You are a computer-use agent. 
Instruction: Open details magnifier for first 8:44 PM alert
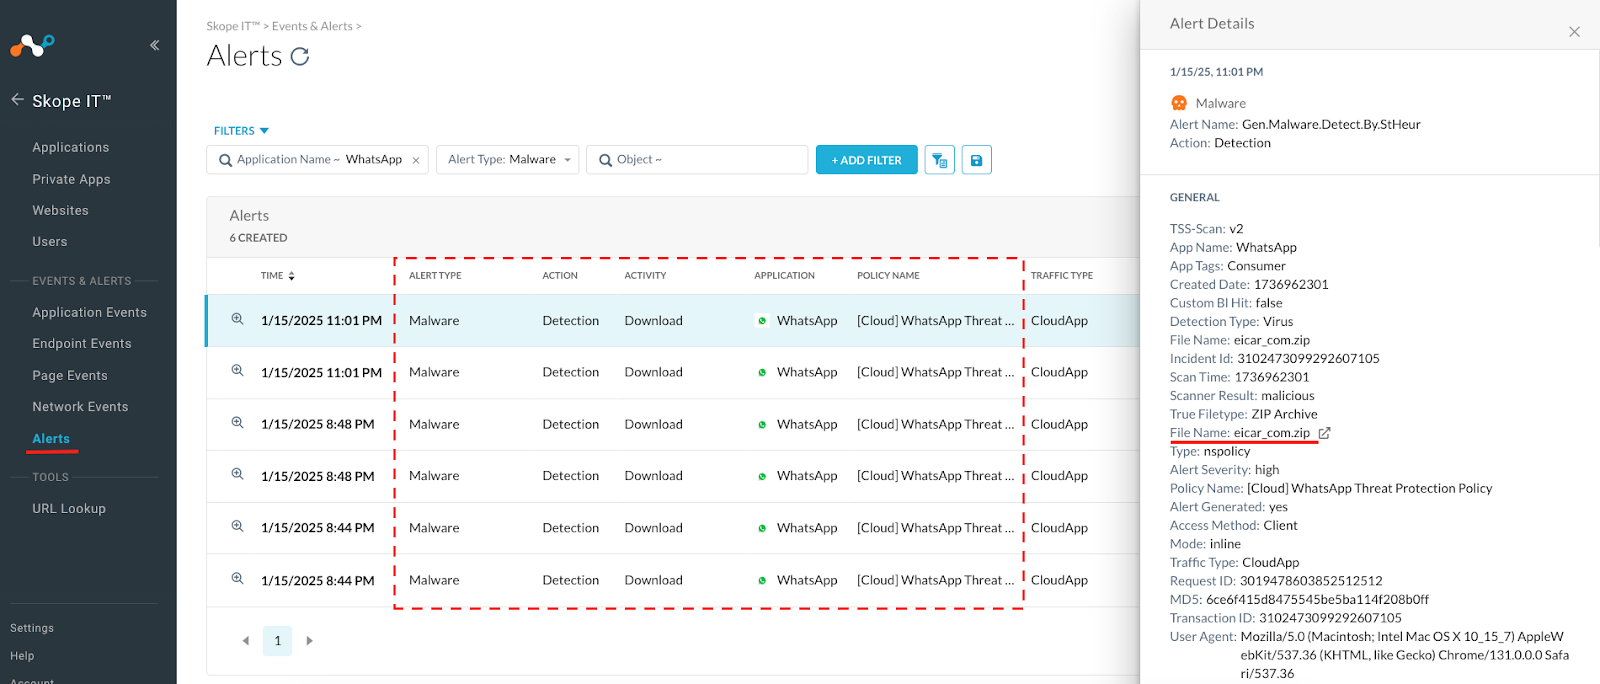click(x=238, y=526)
